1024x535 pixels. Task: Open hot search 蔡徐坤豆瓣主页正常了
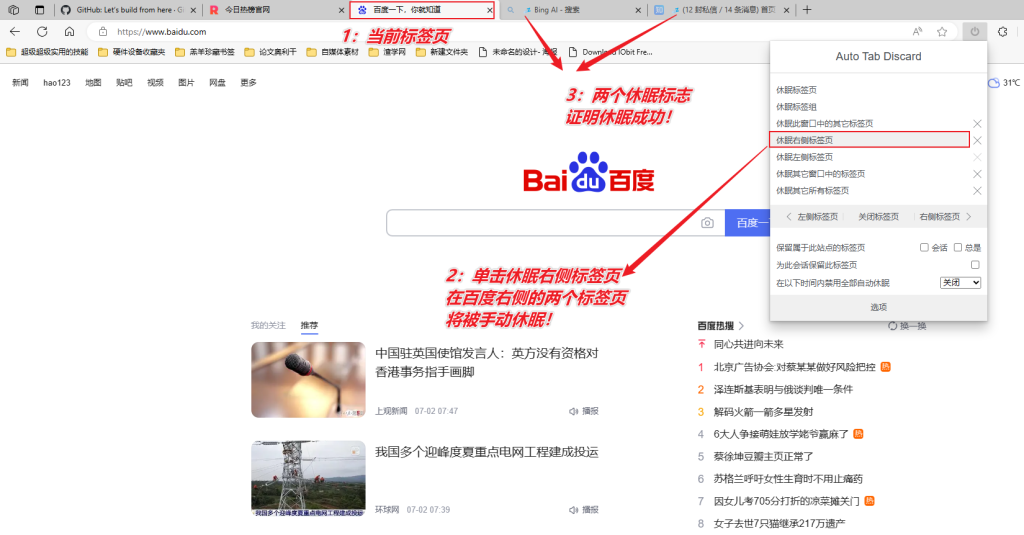click(x=763, y=456)
